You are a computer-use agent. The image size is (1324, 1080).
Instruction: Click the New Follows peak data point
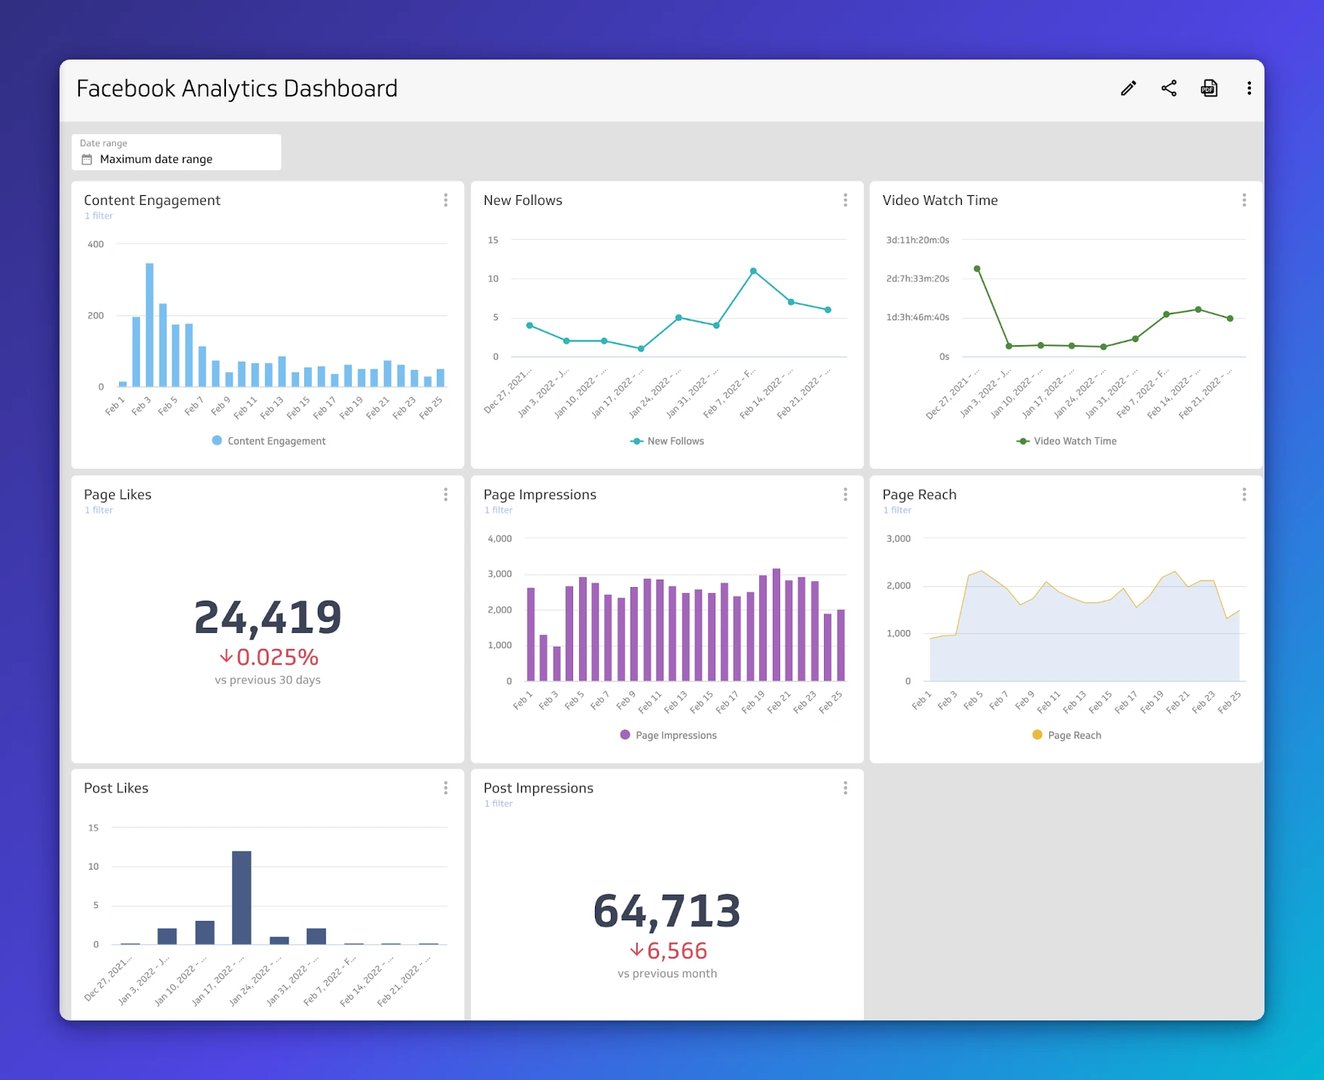coord(753,271)
